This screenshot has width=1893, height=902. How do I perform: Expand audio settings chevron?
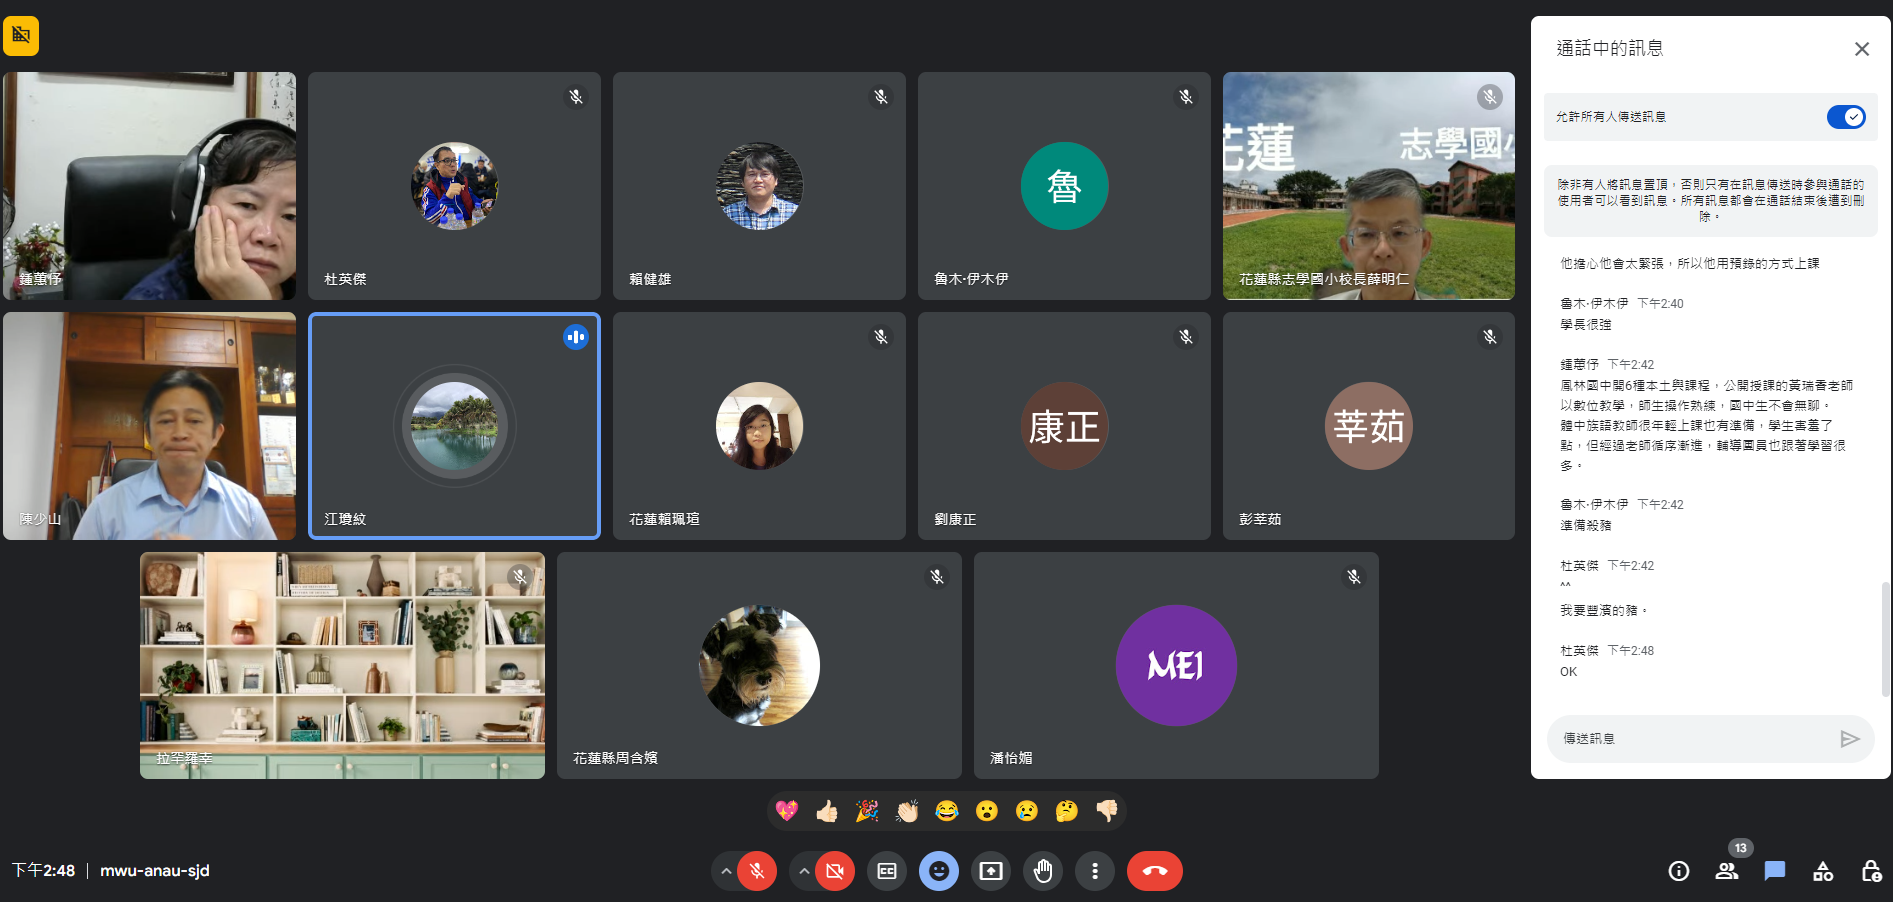725,871
